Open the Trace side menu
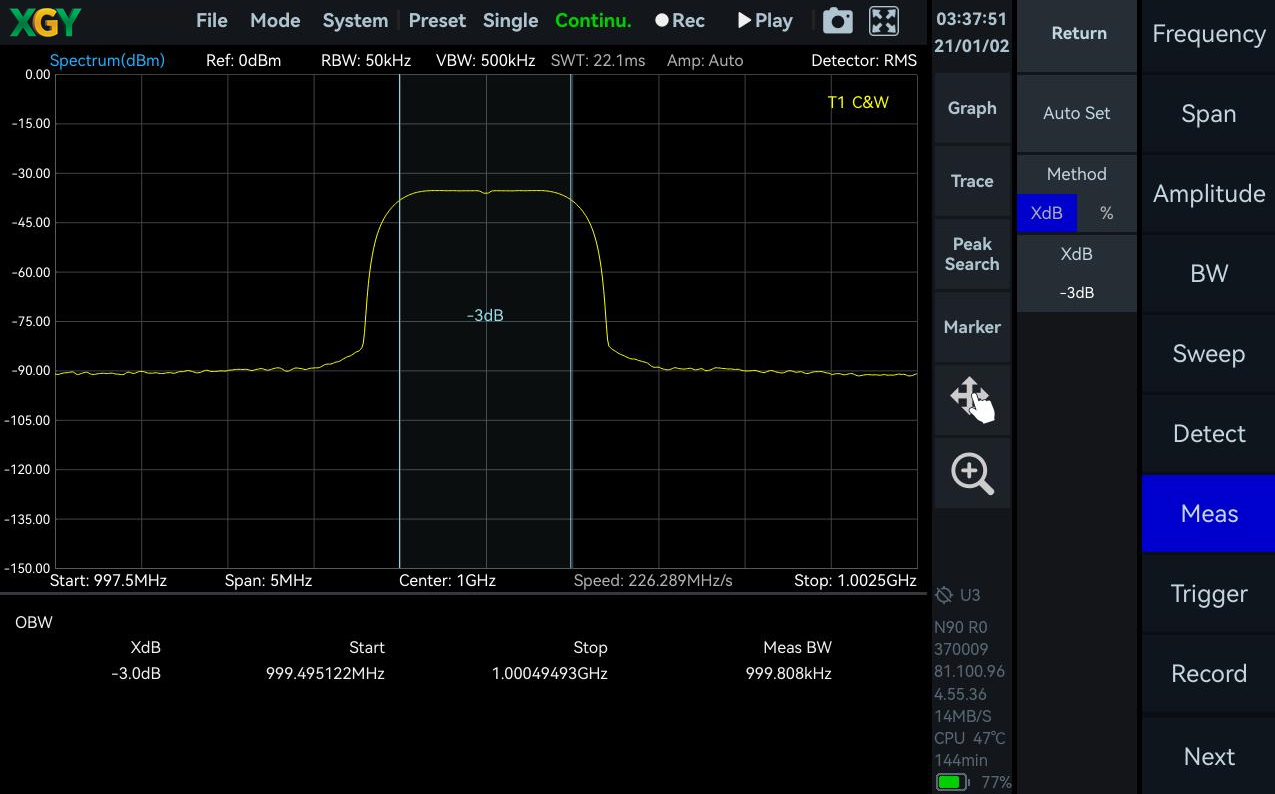The height and width of the screenshot is (794, 1275). (972, 181)
